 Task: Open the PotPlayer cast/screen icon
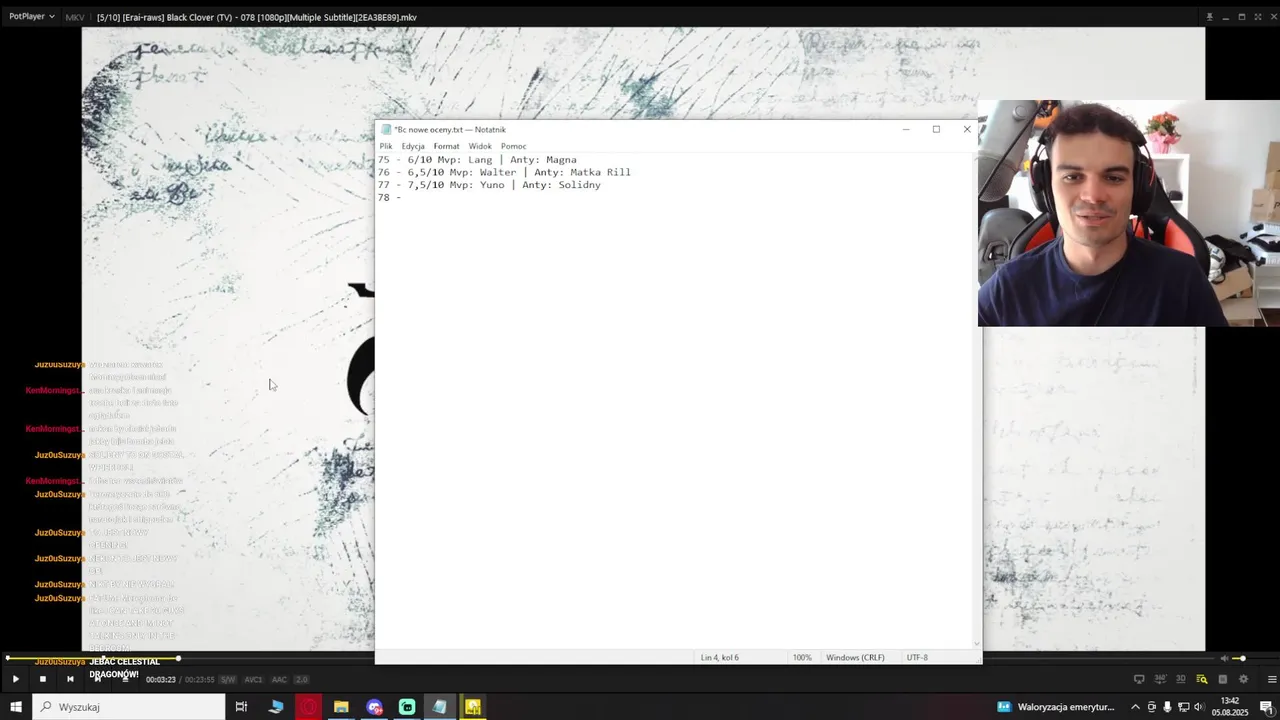pyautogui.click(x=1139, y=679)
